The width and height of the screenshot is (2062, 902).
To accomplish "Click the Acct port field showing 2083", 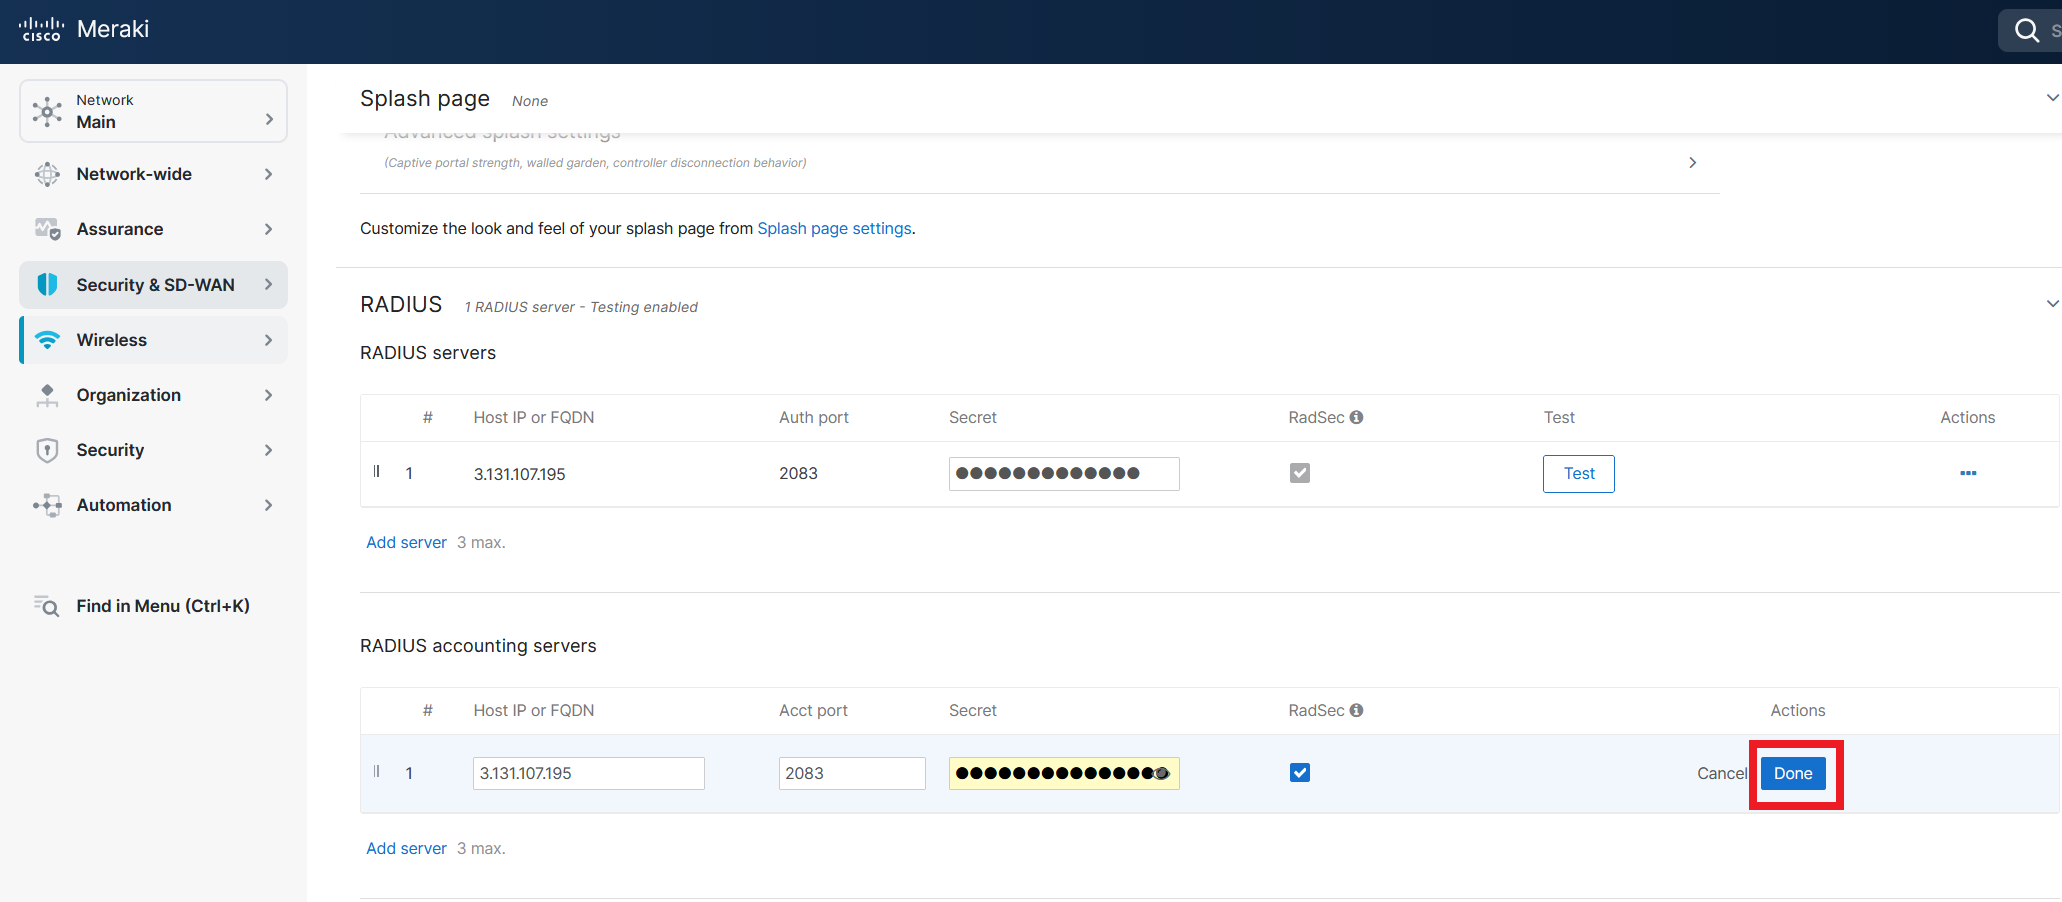I will click(852, 773).
